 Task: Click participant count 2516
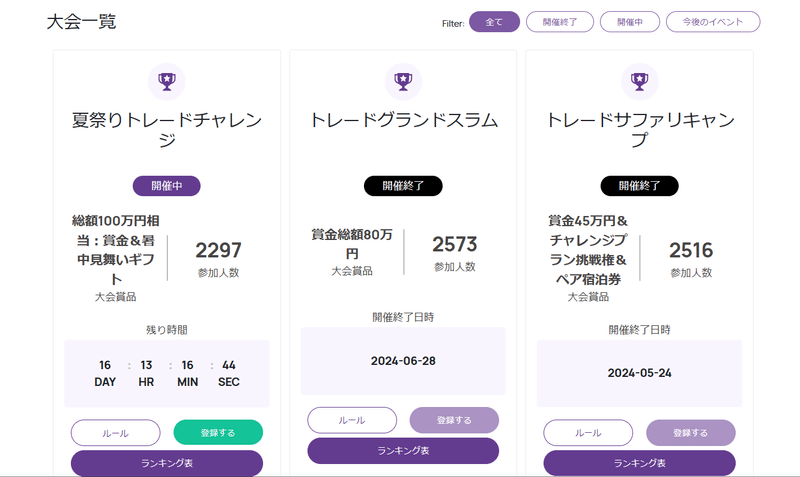(691, 250)
